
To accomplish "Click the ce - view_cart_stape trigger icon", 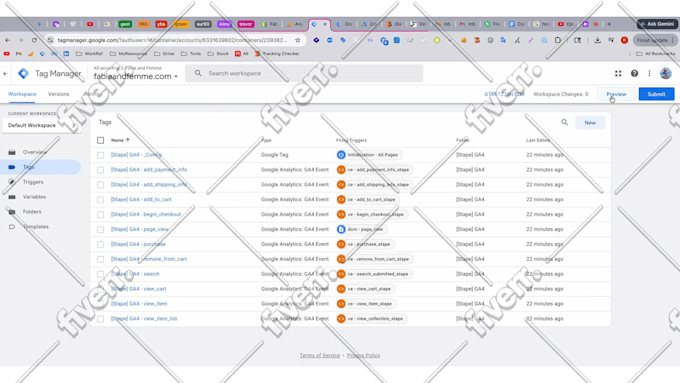I will [x=341, y=288].
